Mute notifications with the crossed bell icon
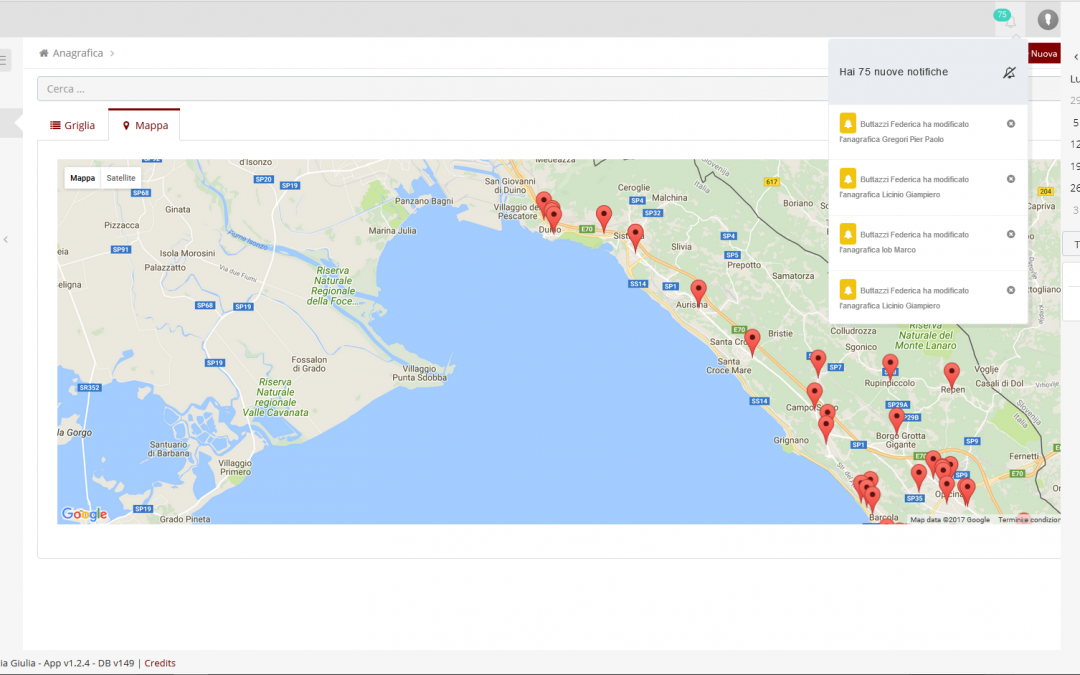 1009,72
